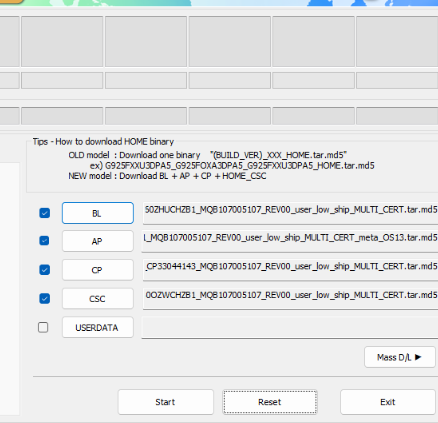Click the white log panel at left edge
This screenshot has width=438, height=423.
pyautogui.click(x=10, y=289)
